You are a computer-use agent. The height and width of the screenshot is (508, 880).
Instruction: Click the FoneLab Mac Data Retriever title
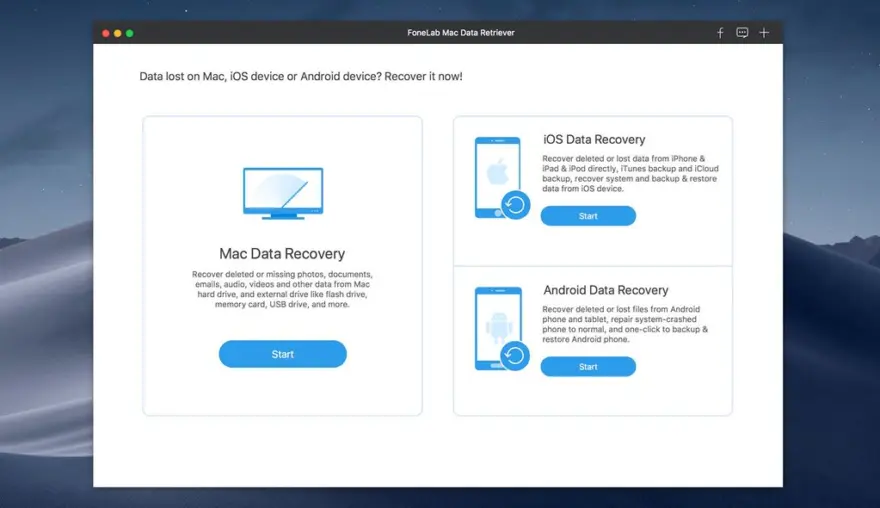click(461, 33)
